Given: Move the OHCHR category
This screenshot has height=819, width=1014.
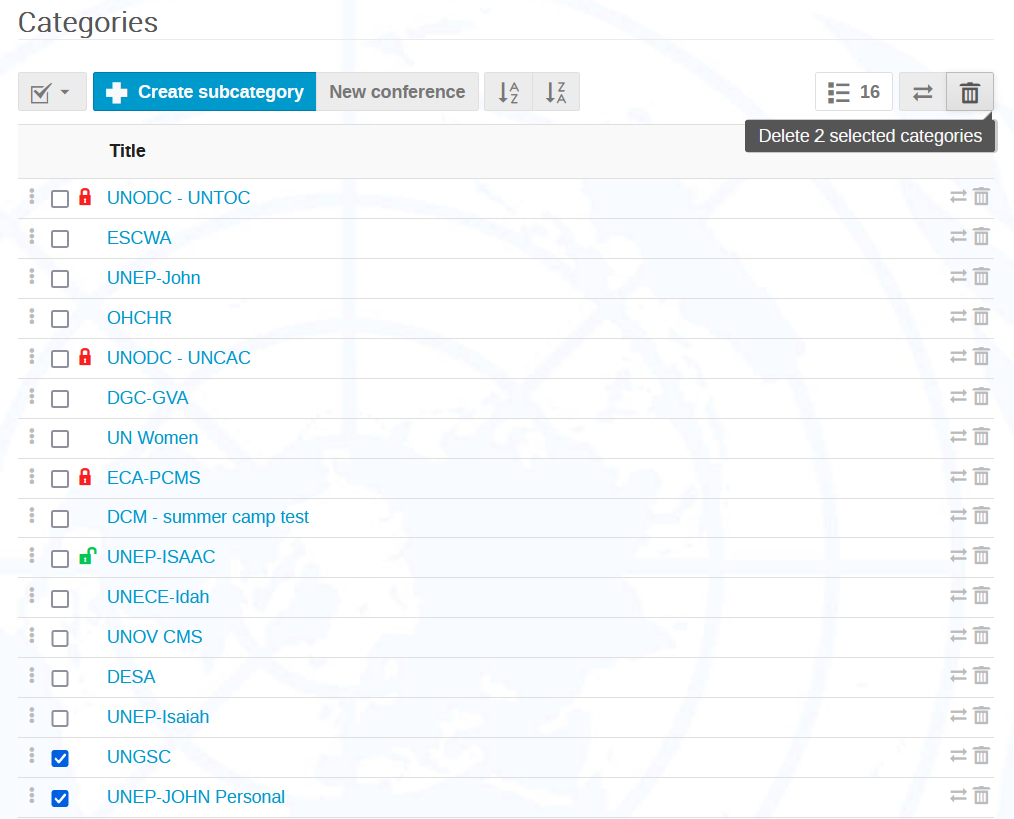Looking at the screenshot, I should coord(958,317).
